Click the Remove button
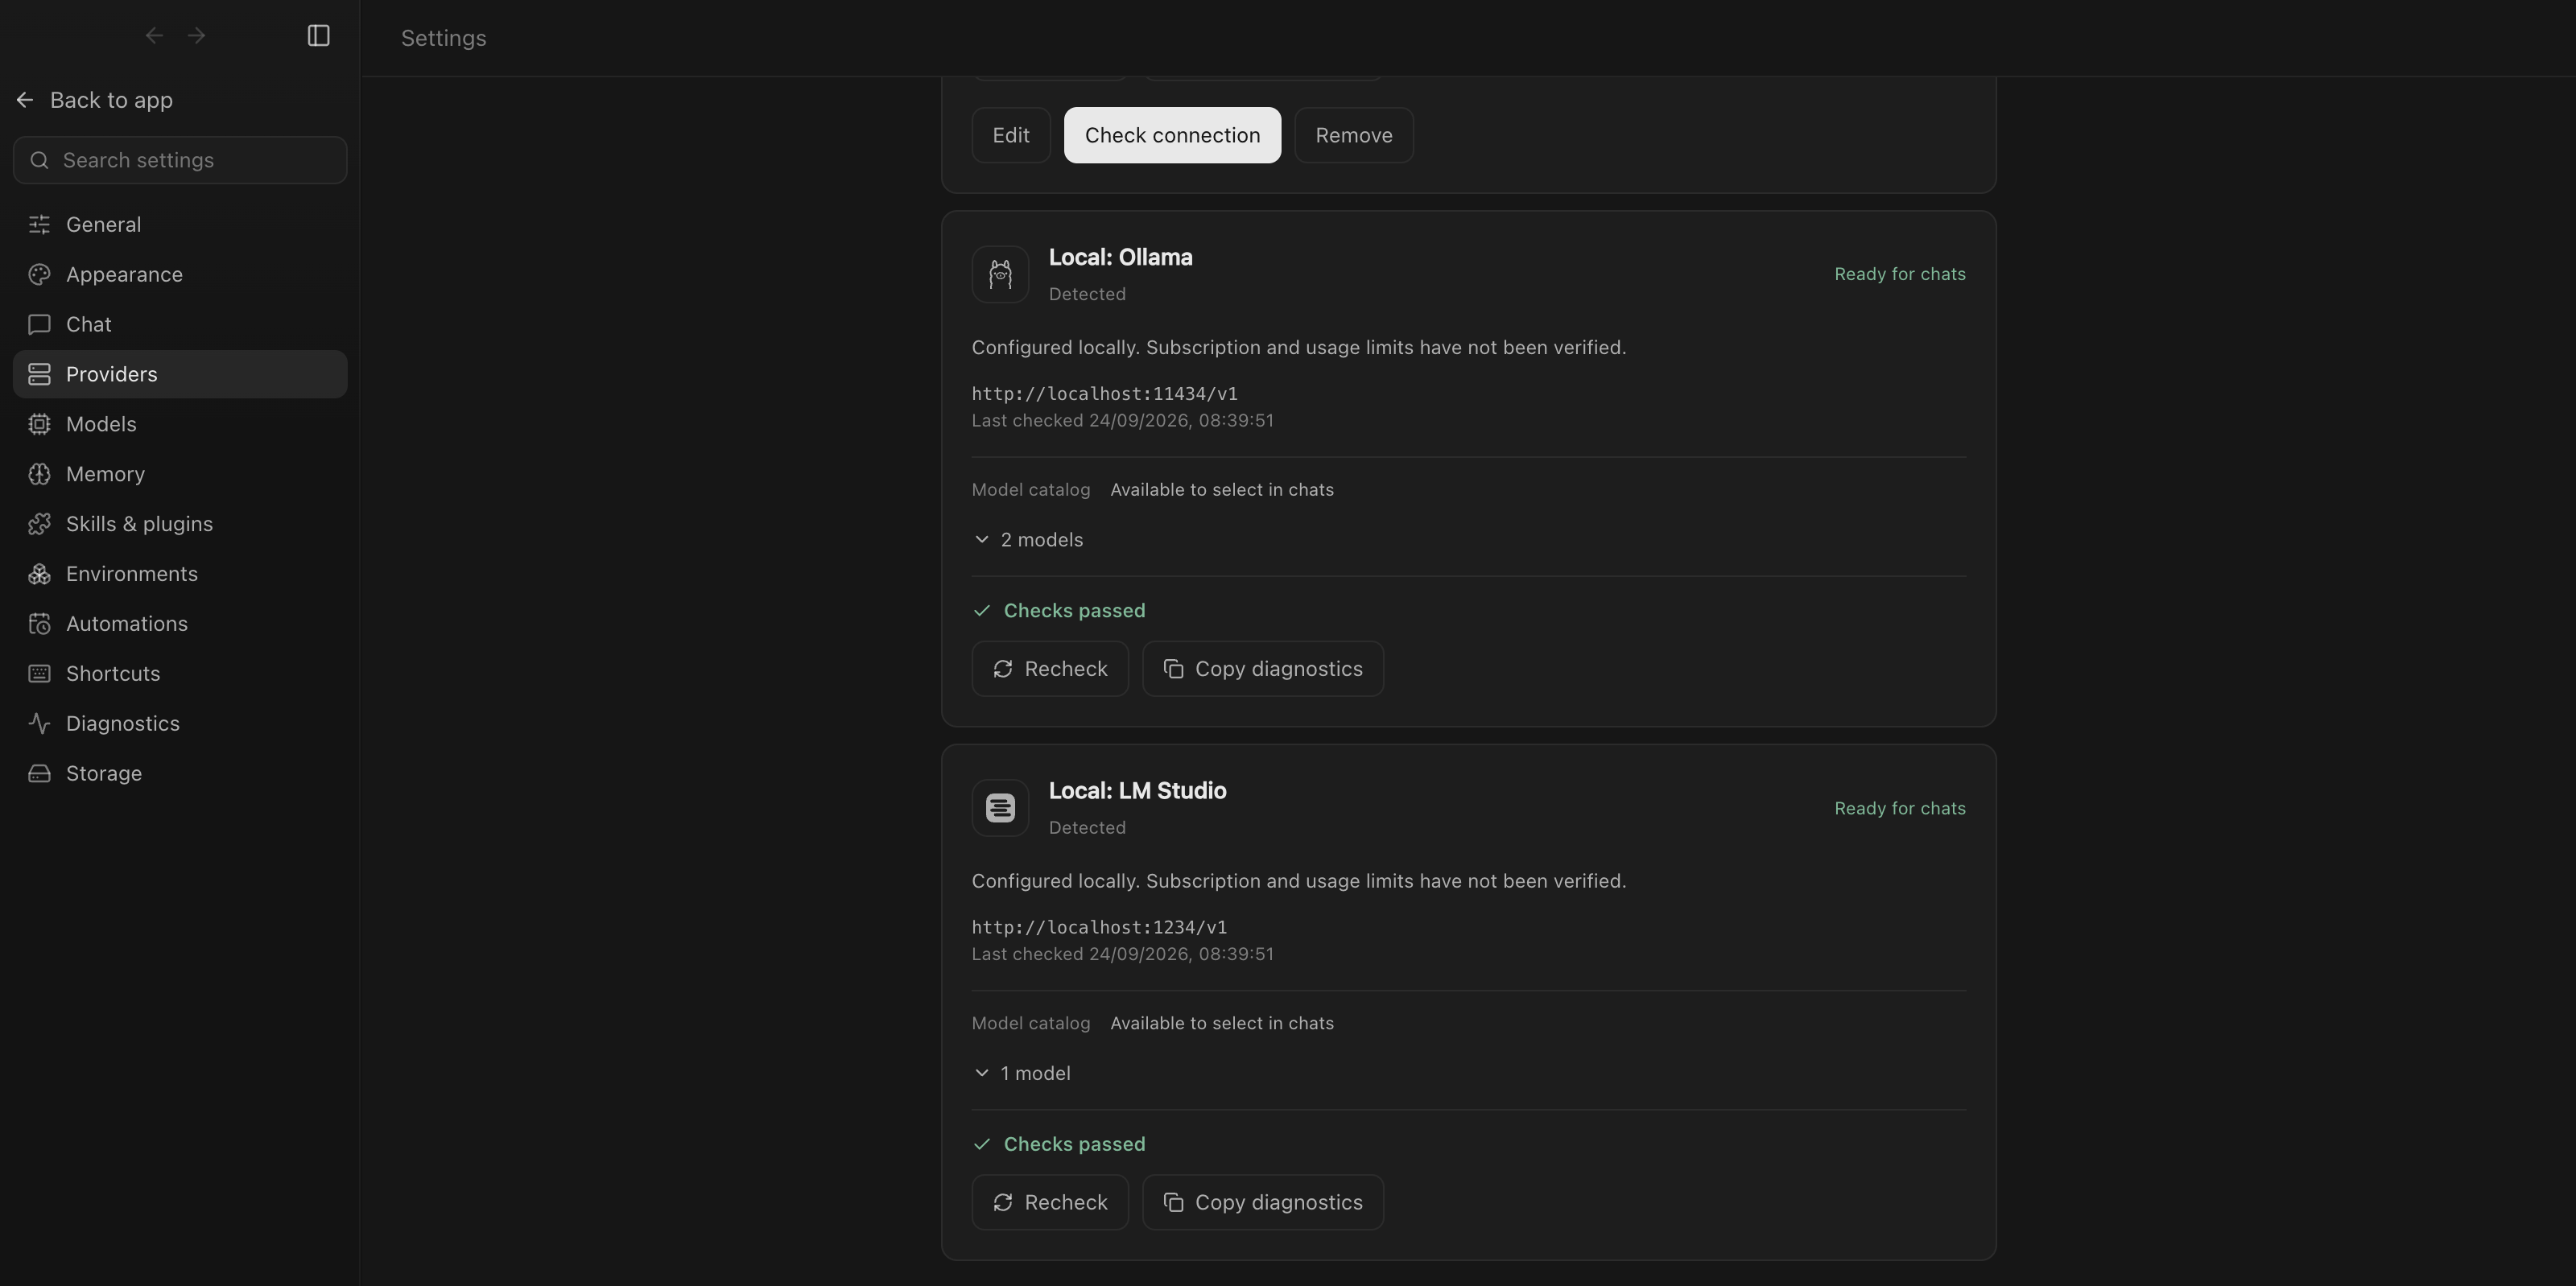The width and height of the screenshot is (2576, 1286). tap(1354, 135)
